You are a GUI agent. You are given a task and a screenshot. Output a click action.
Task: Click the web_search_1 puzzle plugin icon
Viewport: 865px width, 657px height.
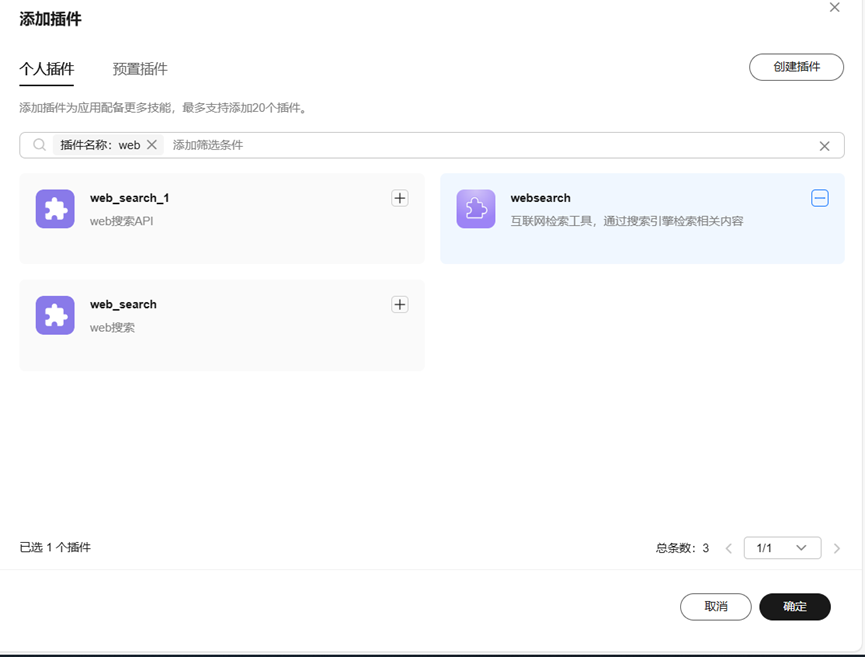pyautogui.click(x=55, y=209)
